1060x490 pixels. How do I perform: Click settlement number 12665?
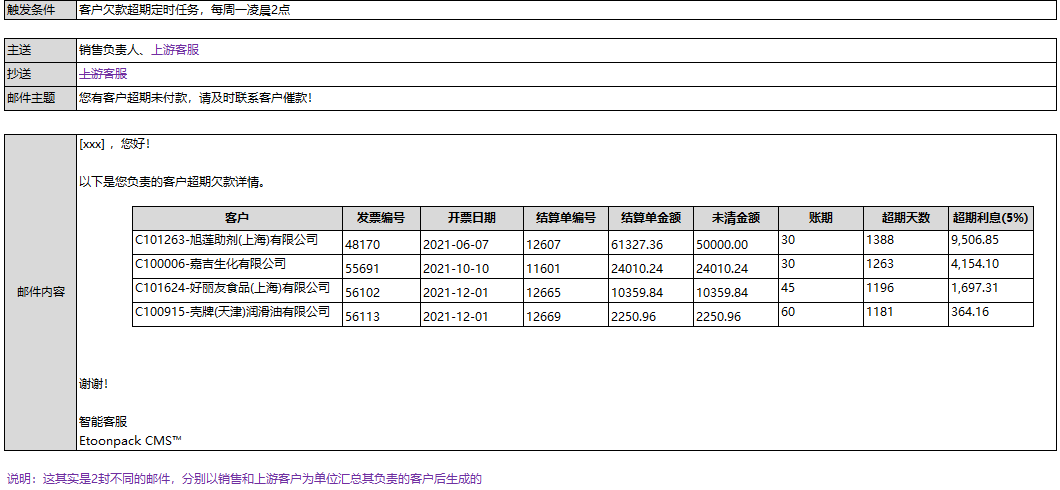pyautogui.click(x=544, y=293)
